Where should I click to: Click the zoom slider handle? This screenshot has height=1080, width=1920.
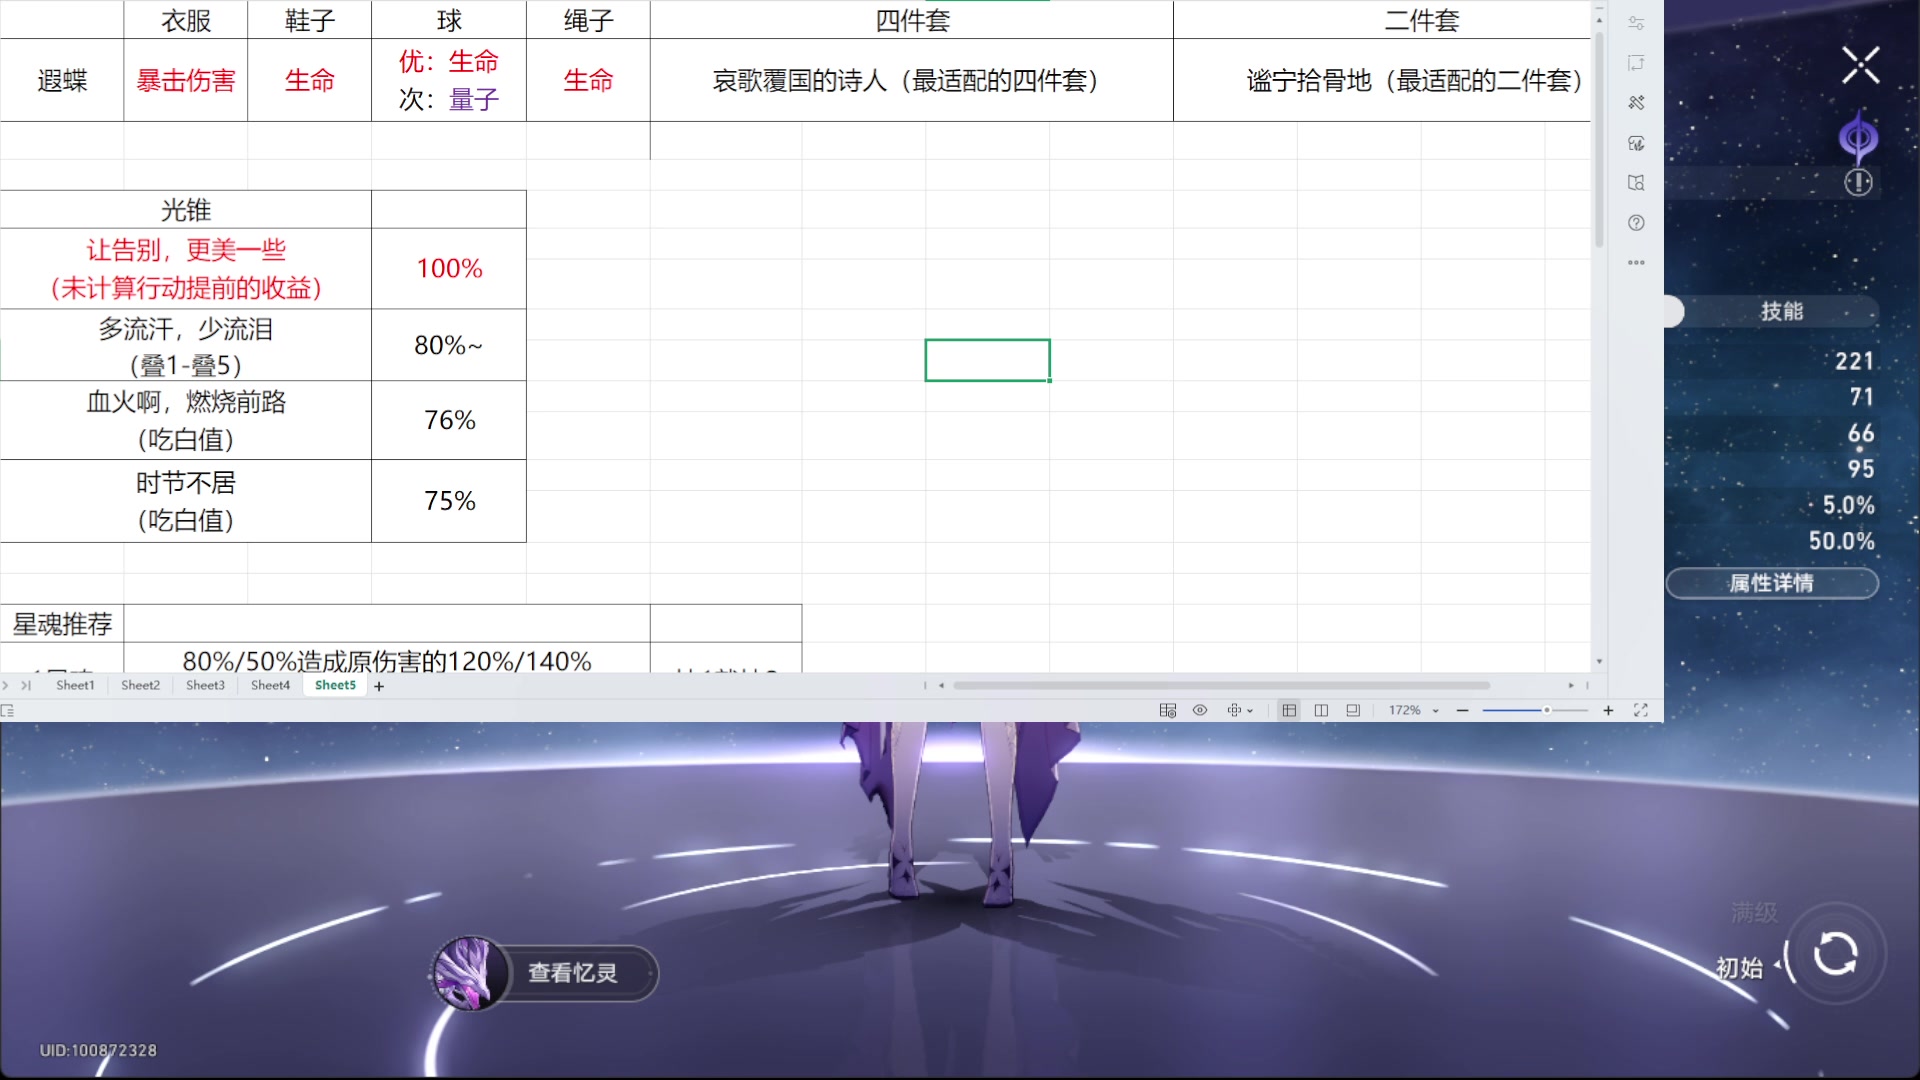click(1546, 710)
